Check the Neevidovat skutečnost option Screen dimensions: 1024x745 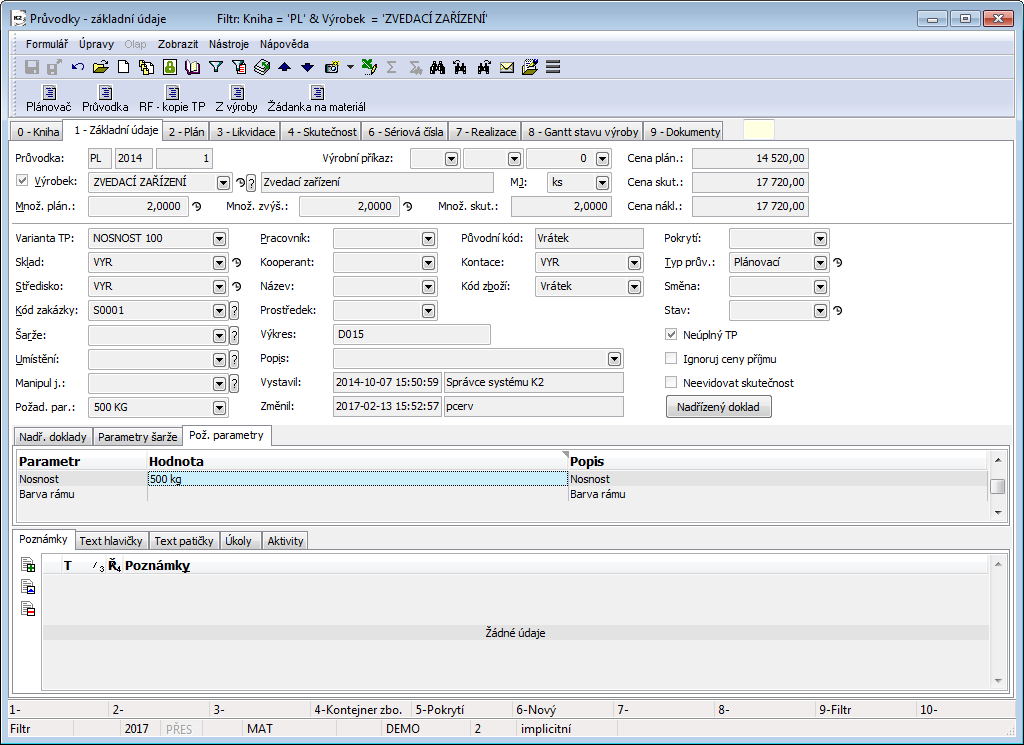click(672, 382)
